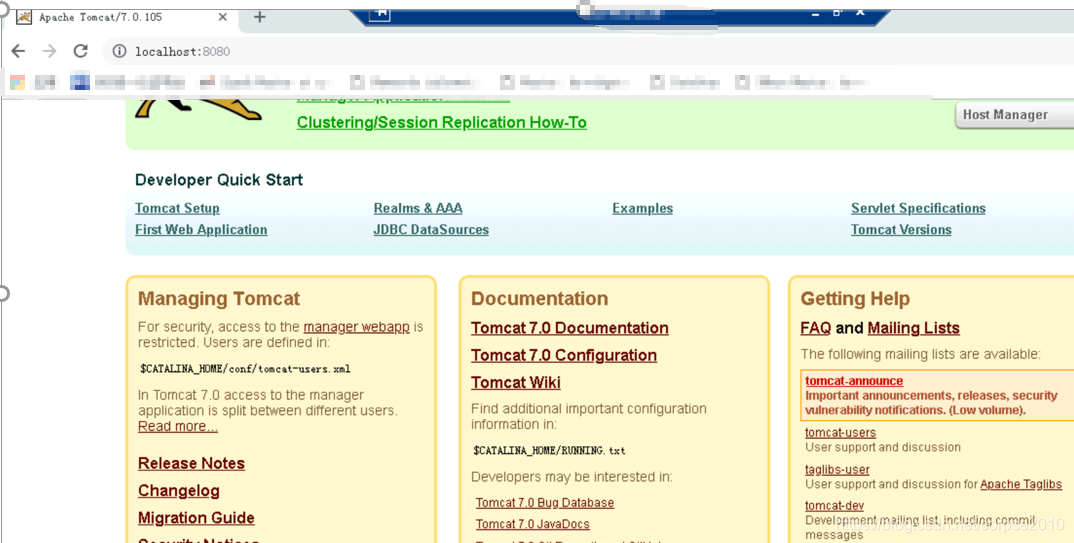Open Servlet Specifications link
This screenshot has width=1074, height=543.
tap(918, 208)
